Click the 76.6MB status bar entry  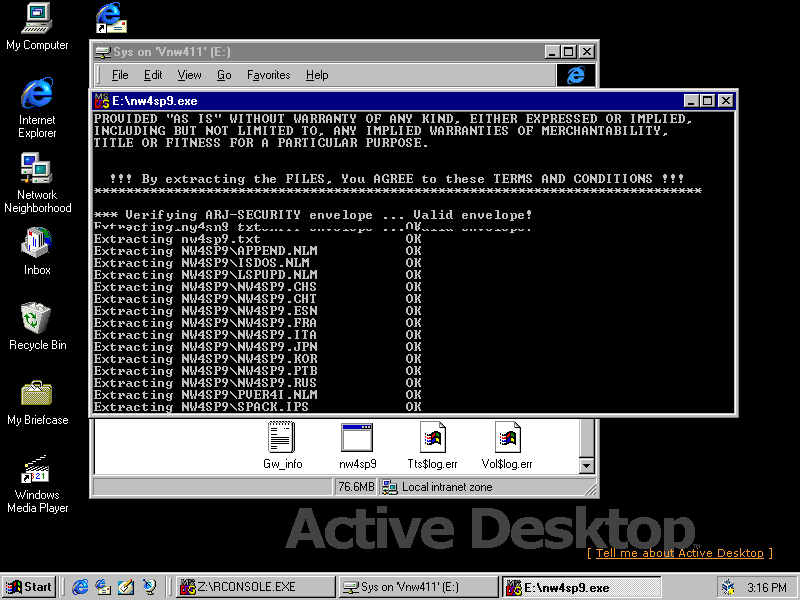[x=356, y=487]
